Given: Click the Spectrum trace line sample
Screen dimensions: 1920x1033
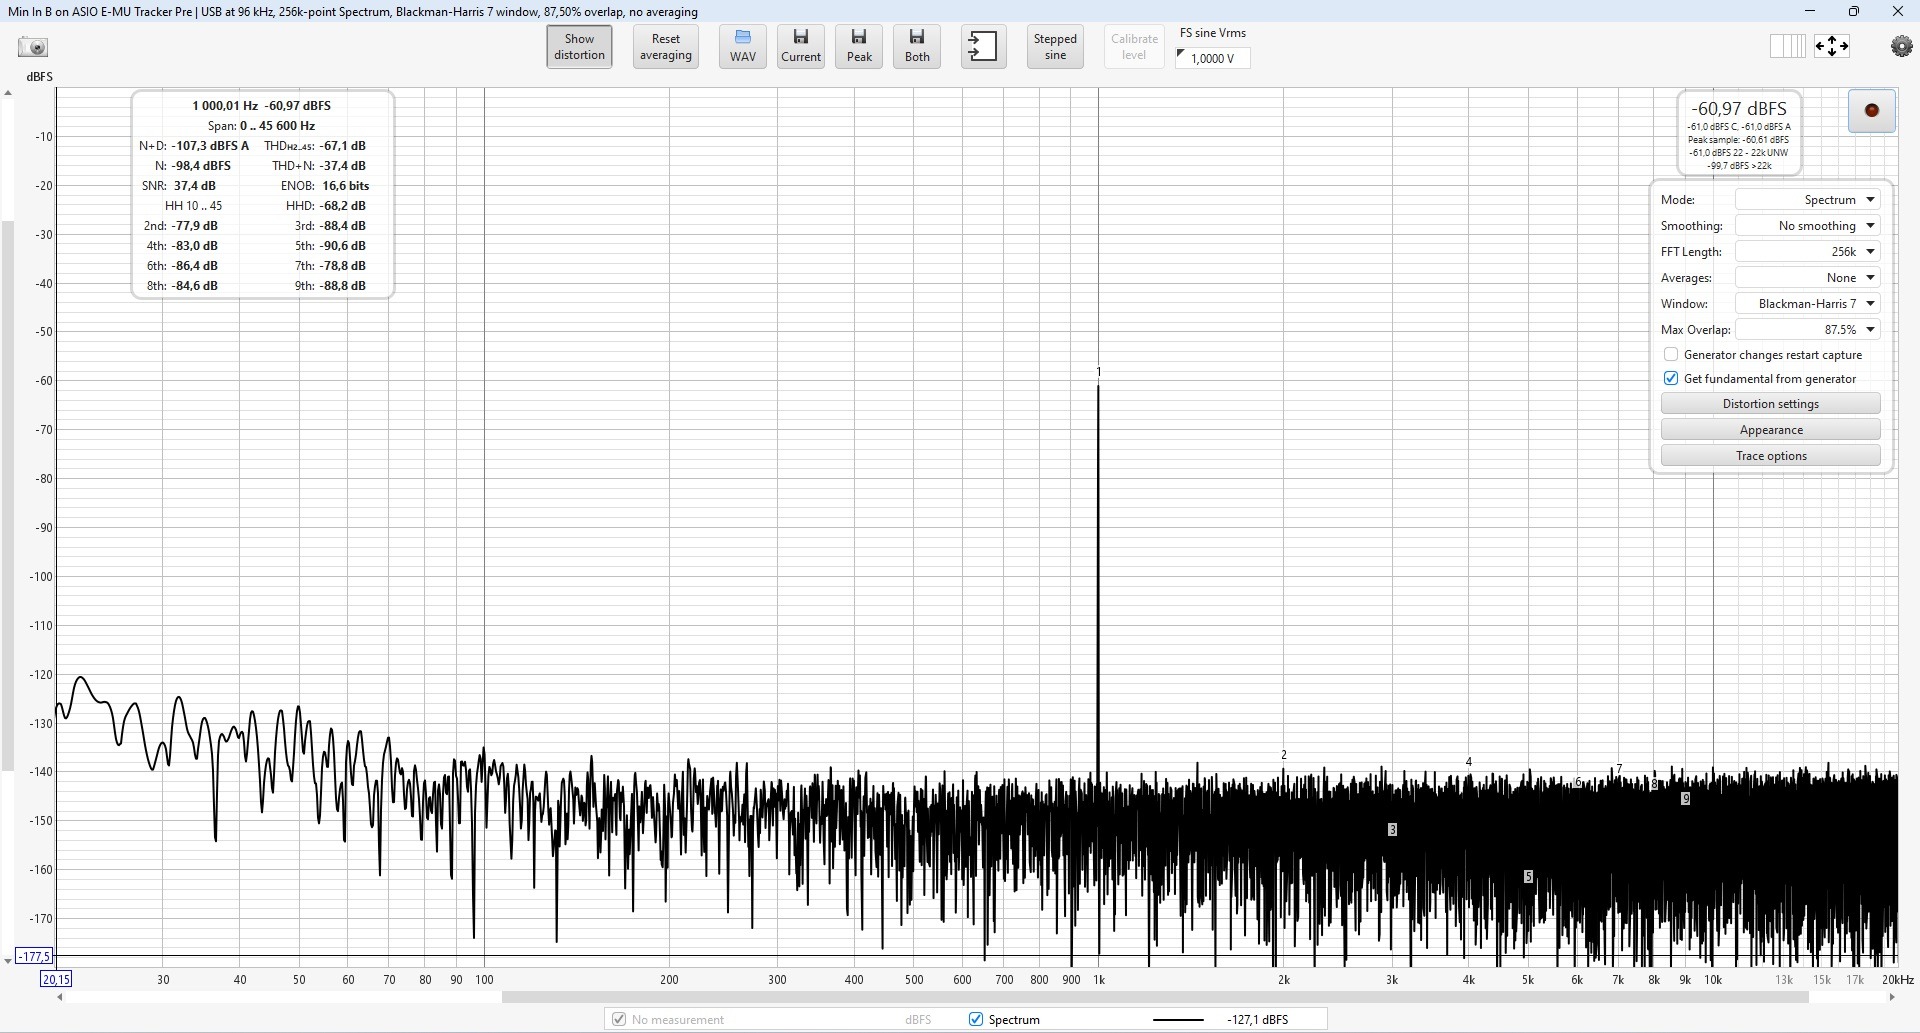Looking at the screenshot, I should pos(1178,1020).
